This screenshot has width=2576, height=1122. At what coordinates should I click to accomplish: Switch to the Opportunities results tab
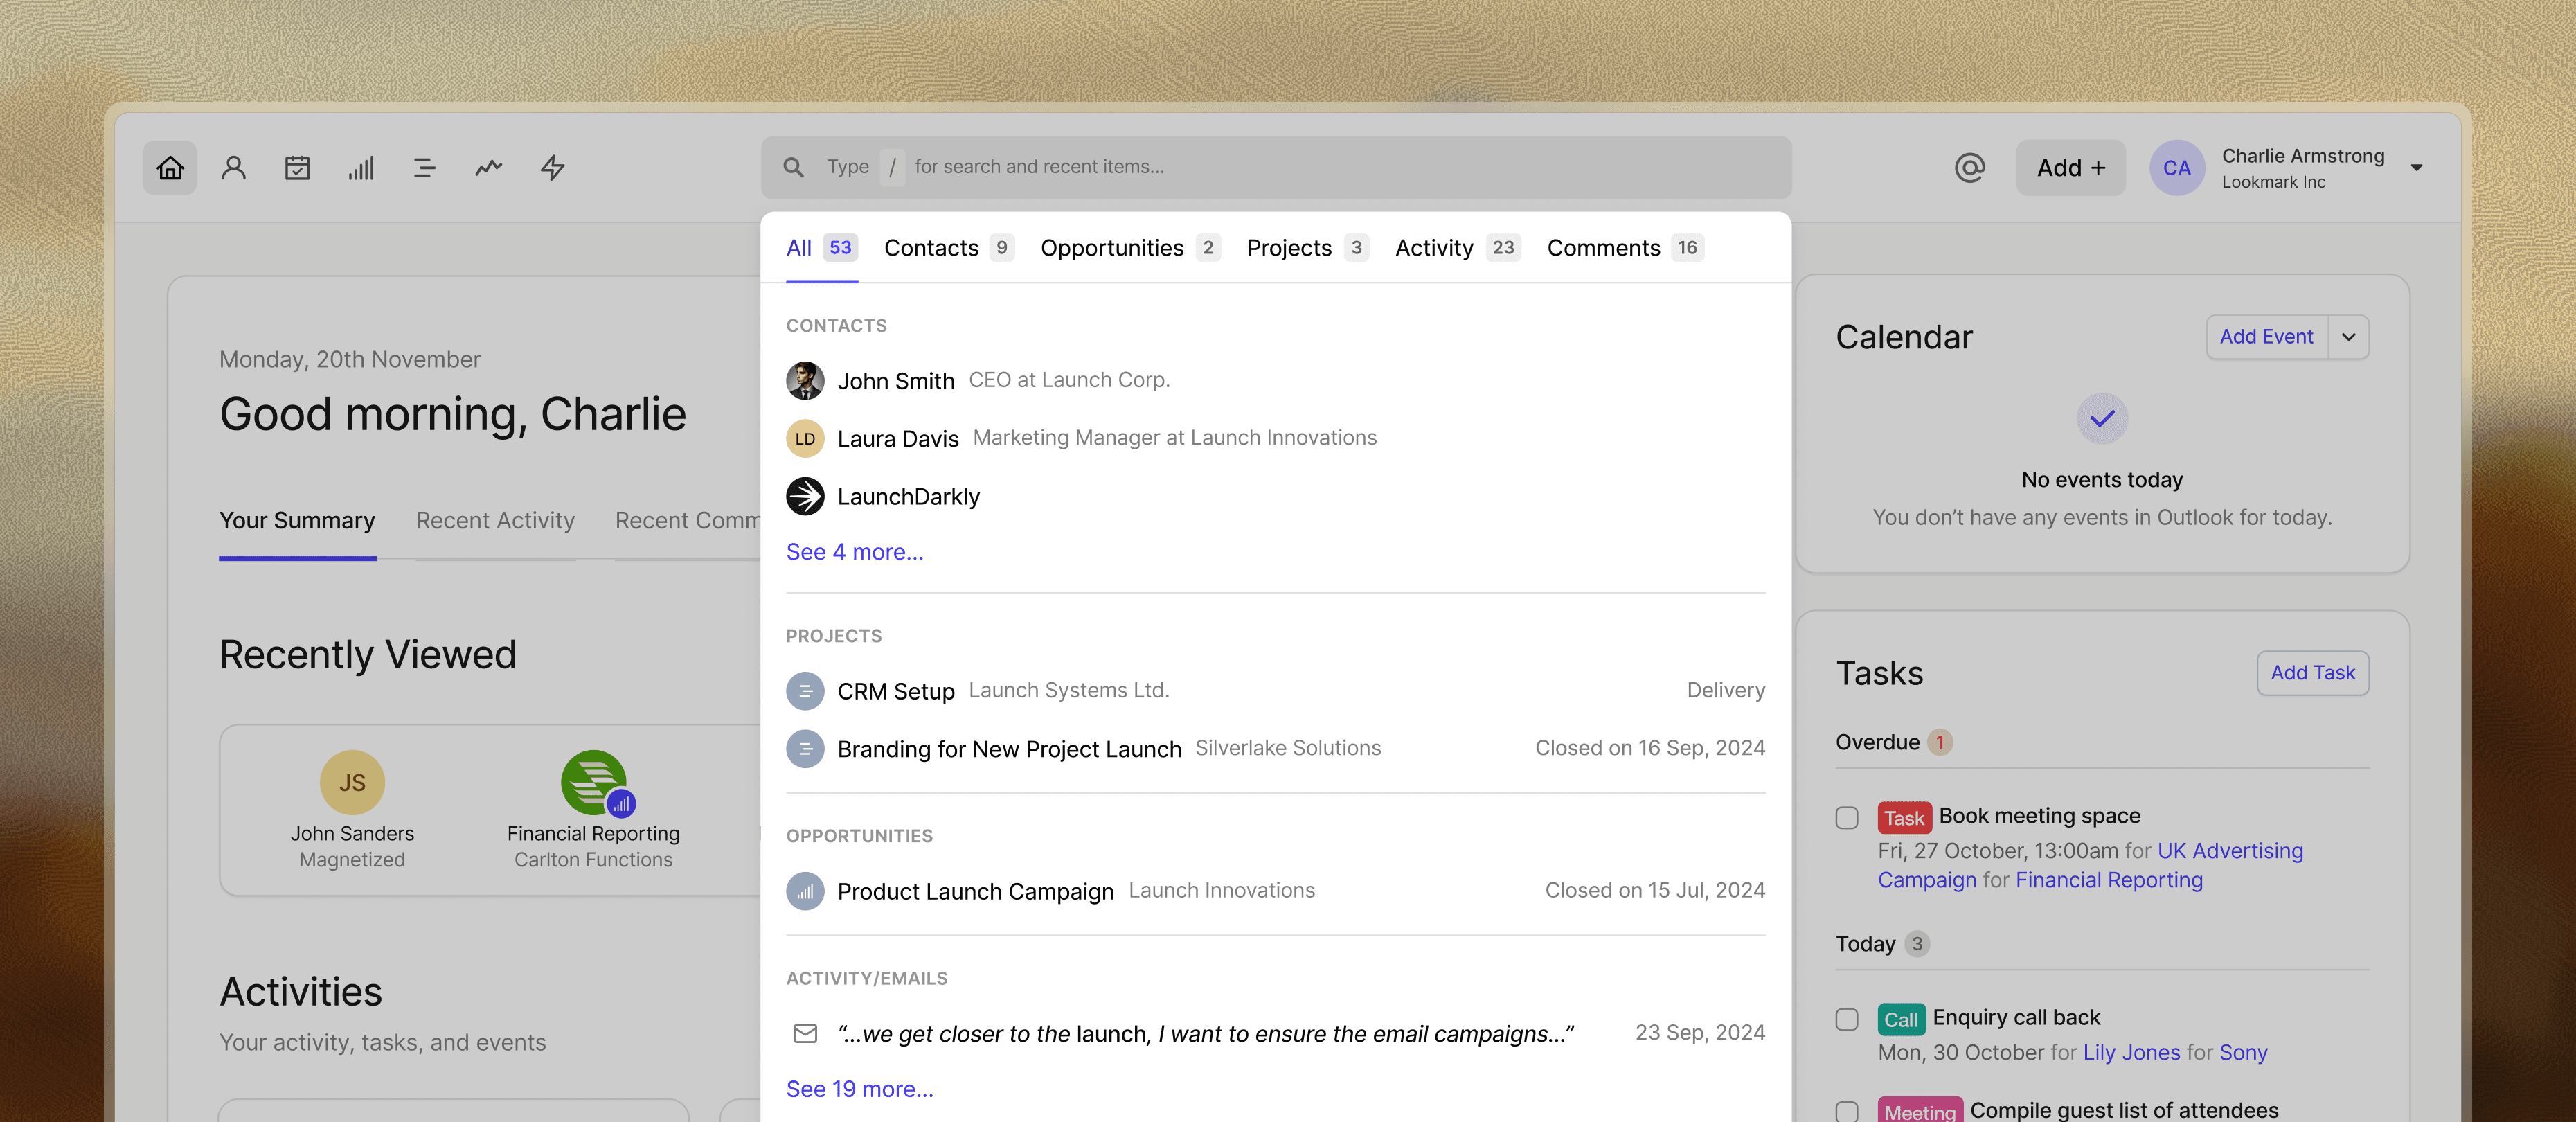(1112, 247)
